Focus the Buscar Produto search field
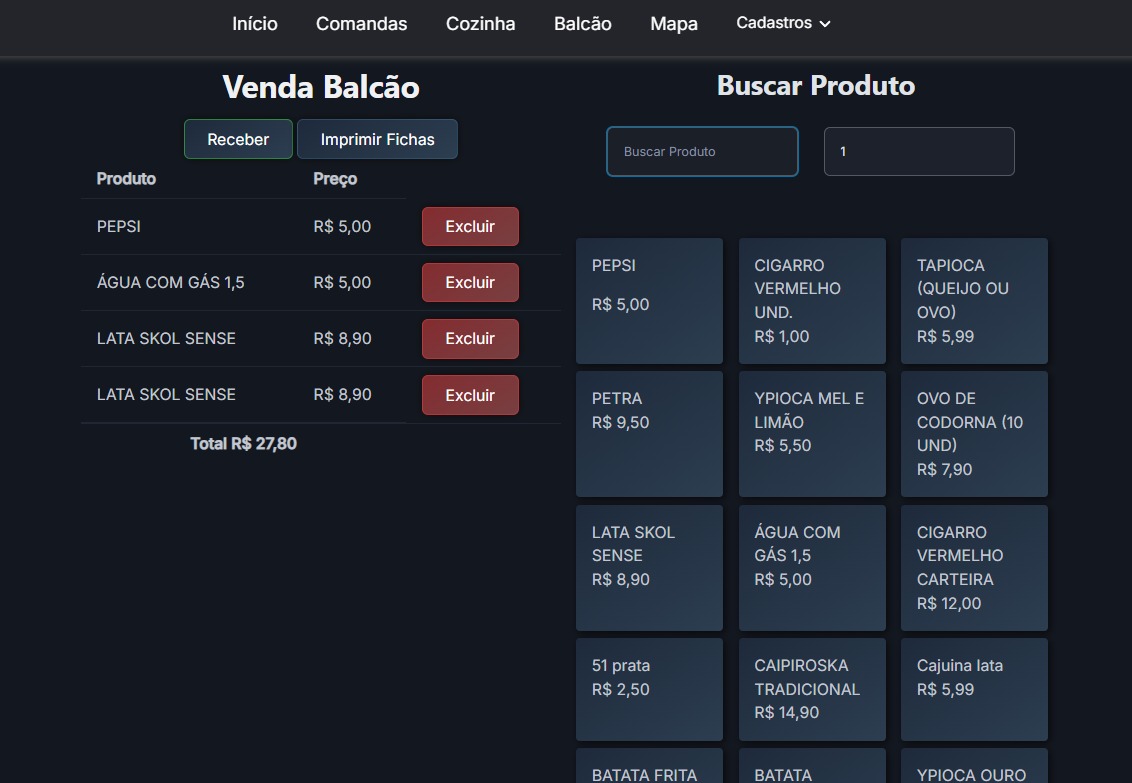 pos(702,152)
